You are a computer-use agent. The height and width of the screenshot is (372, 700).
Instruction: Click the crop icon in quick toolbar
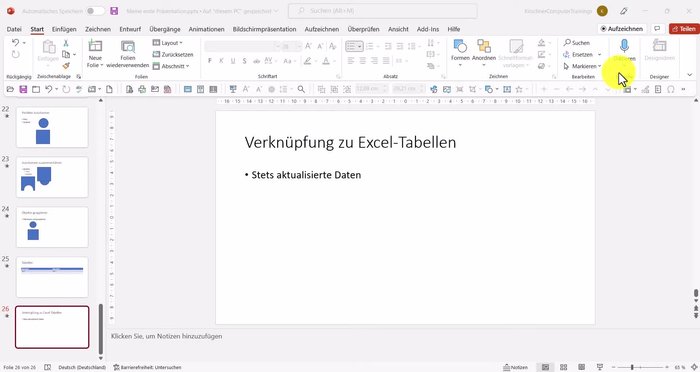472,89
